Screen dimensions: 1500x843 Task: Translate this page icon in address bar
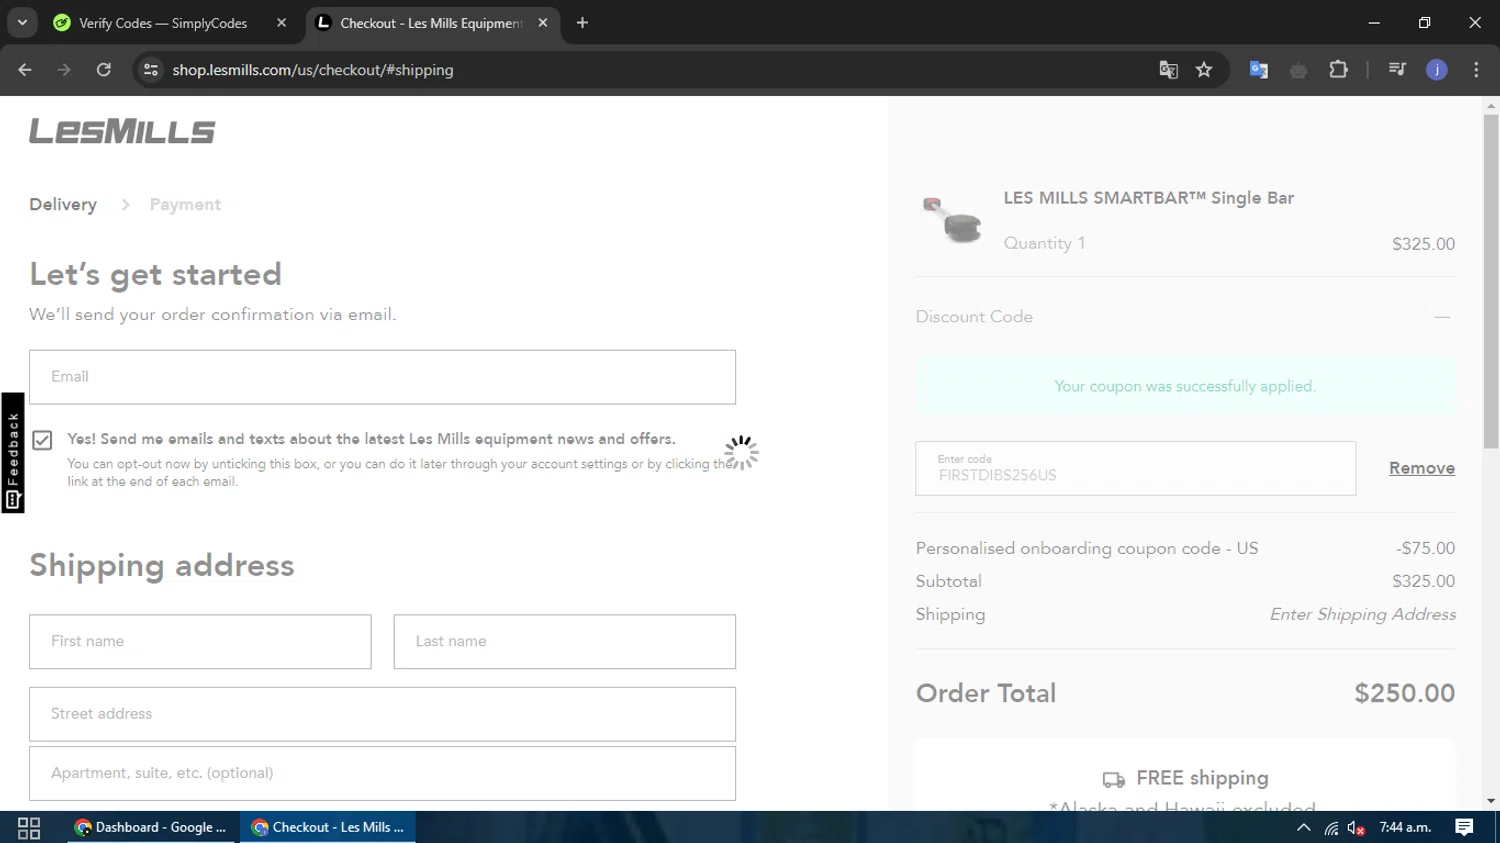(x=1168, y=70)
